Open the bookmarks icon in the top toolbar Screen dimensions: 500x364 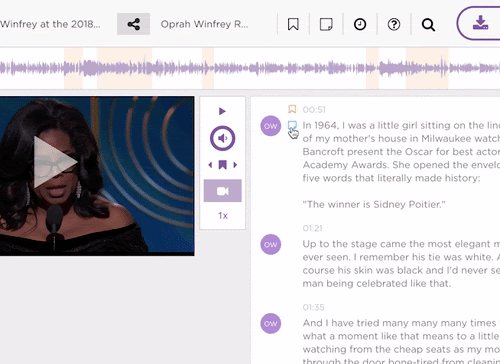(293, 24)
